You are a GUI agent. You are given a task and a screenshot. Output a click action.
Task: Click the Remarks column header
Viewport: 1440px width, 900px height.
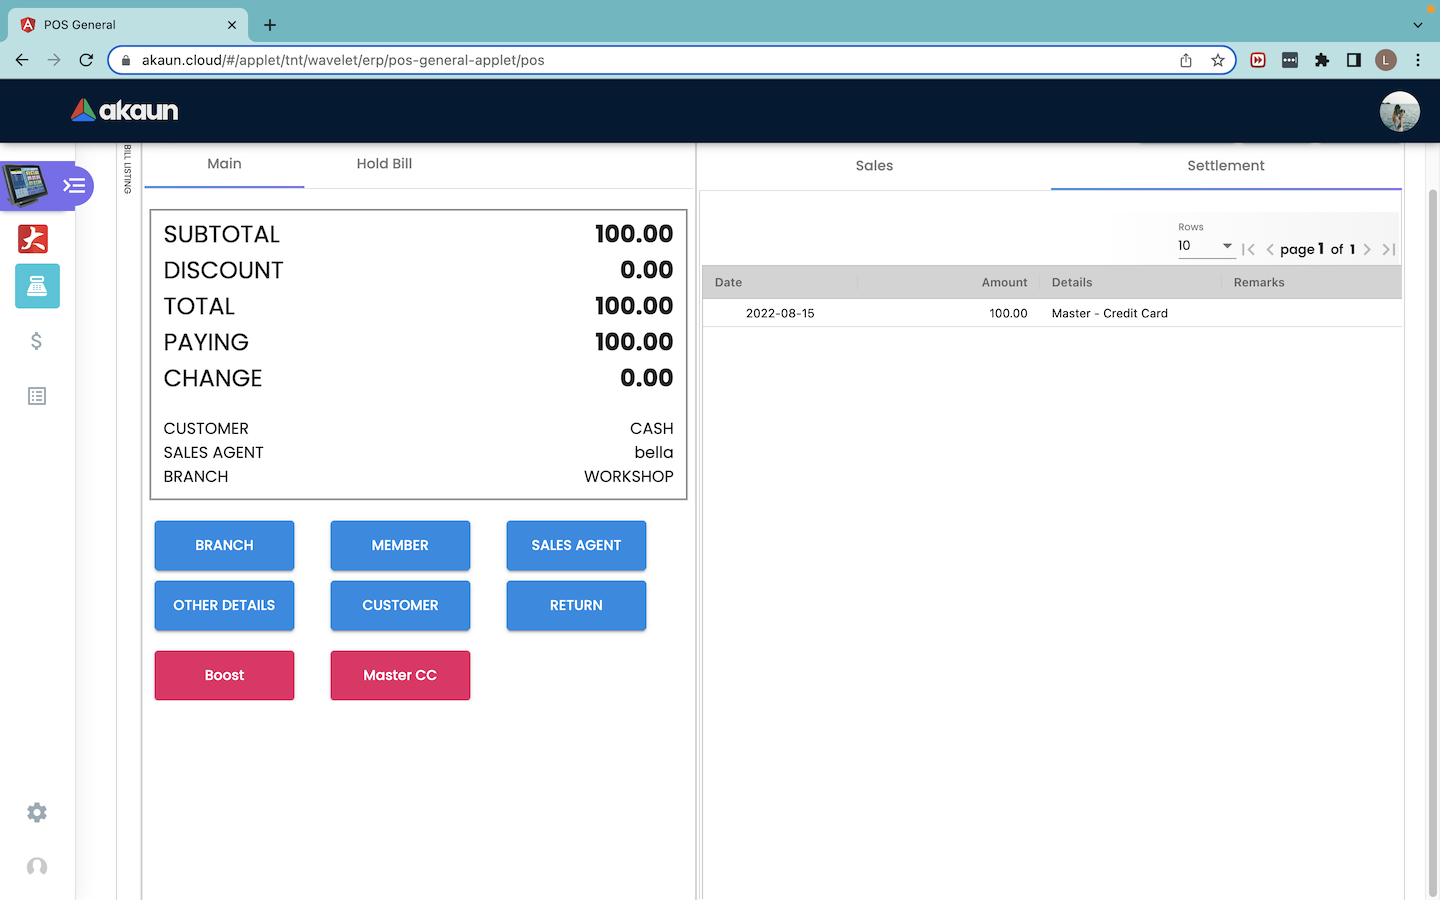1259,282
